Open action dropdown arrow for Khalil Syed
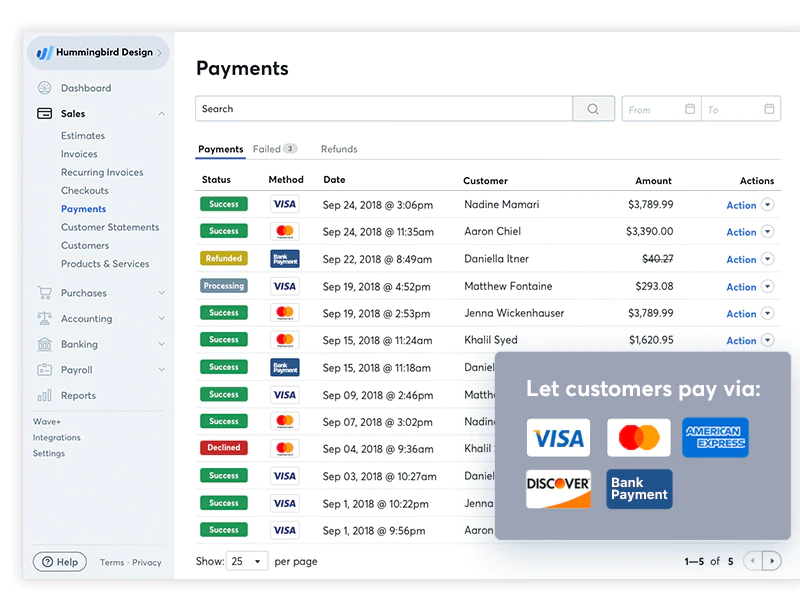The width and height of the screenshot is (800, 600). point(767,340)
